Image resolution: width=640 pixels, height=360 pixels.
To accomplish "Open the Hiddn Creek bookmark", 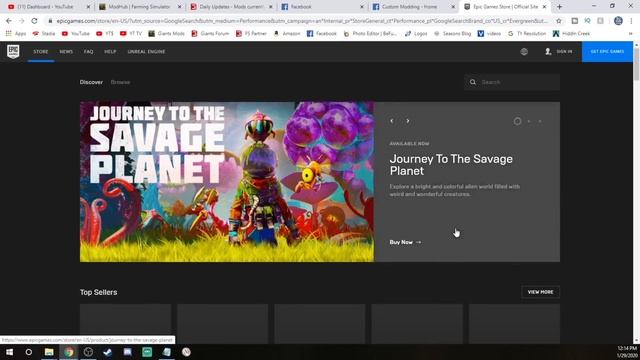I will (x=571, y=33).
